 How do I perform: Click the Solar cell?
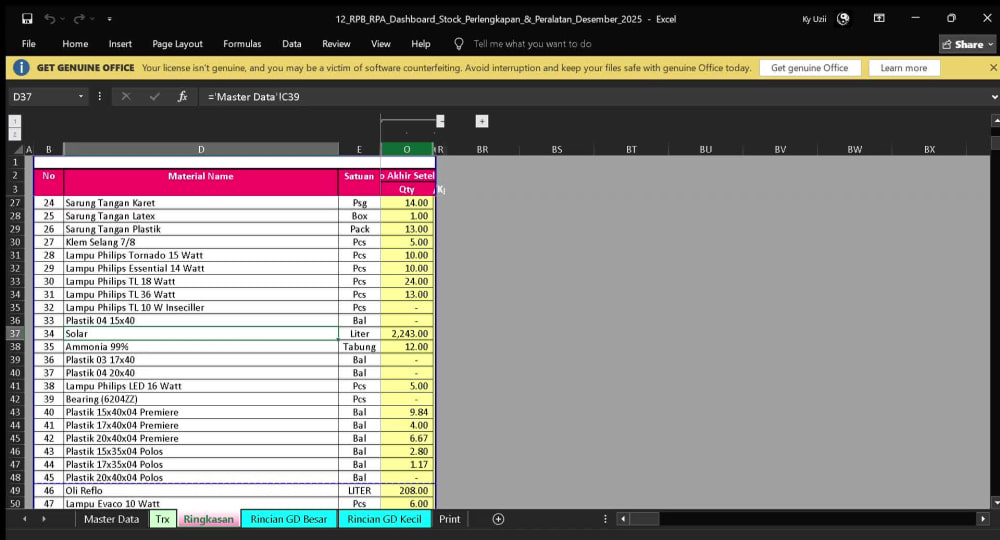tap(201, 333)
